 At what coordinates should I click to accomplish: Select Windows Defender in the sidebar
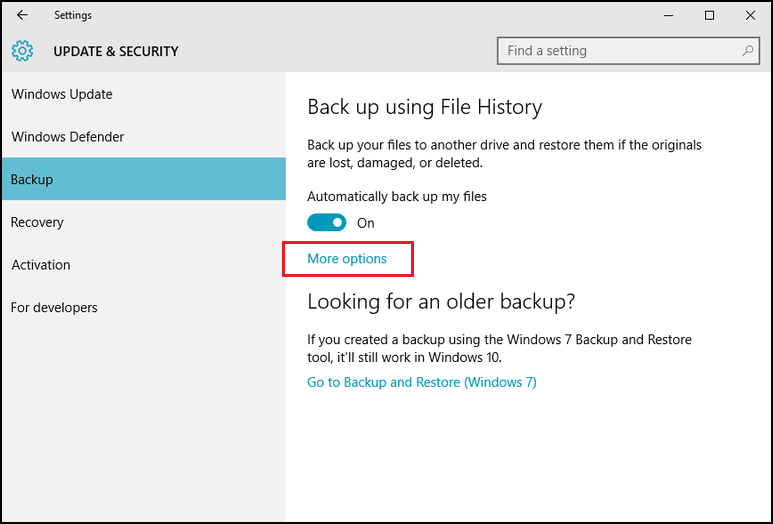[68, 137]
